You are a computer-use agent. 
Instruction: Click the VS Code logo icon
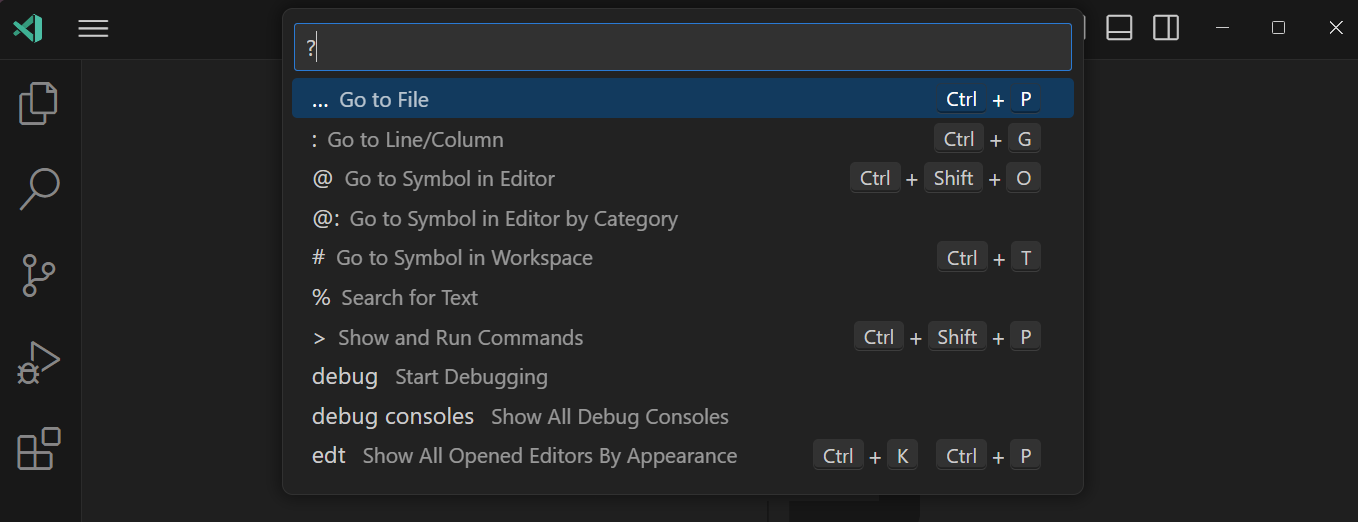coord(28,28)
